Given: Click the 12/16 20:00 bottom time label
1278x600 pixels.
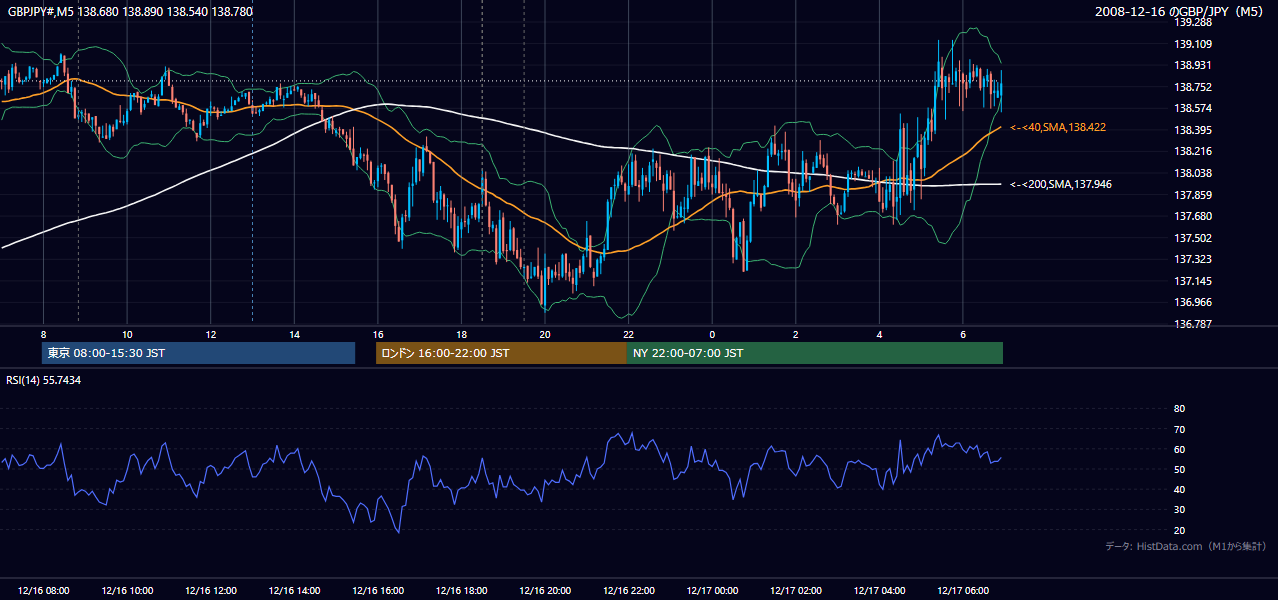Looking at the screenshot, I should 545,591.
